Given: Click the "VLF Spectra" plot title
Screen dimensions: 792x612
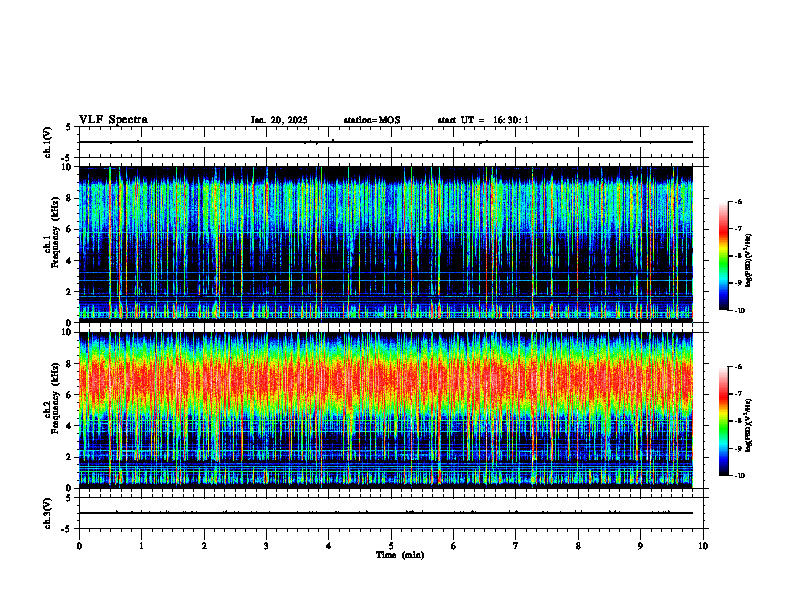Looking at the screenshot, I should (113, 120).
